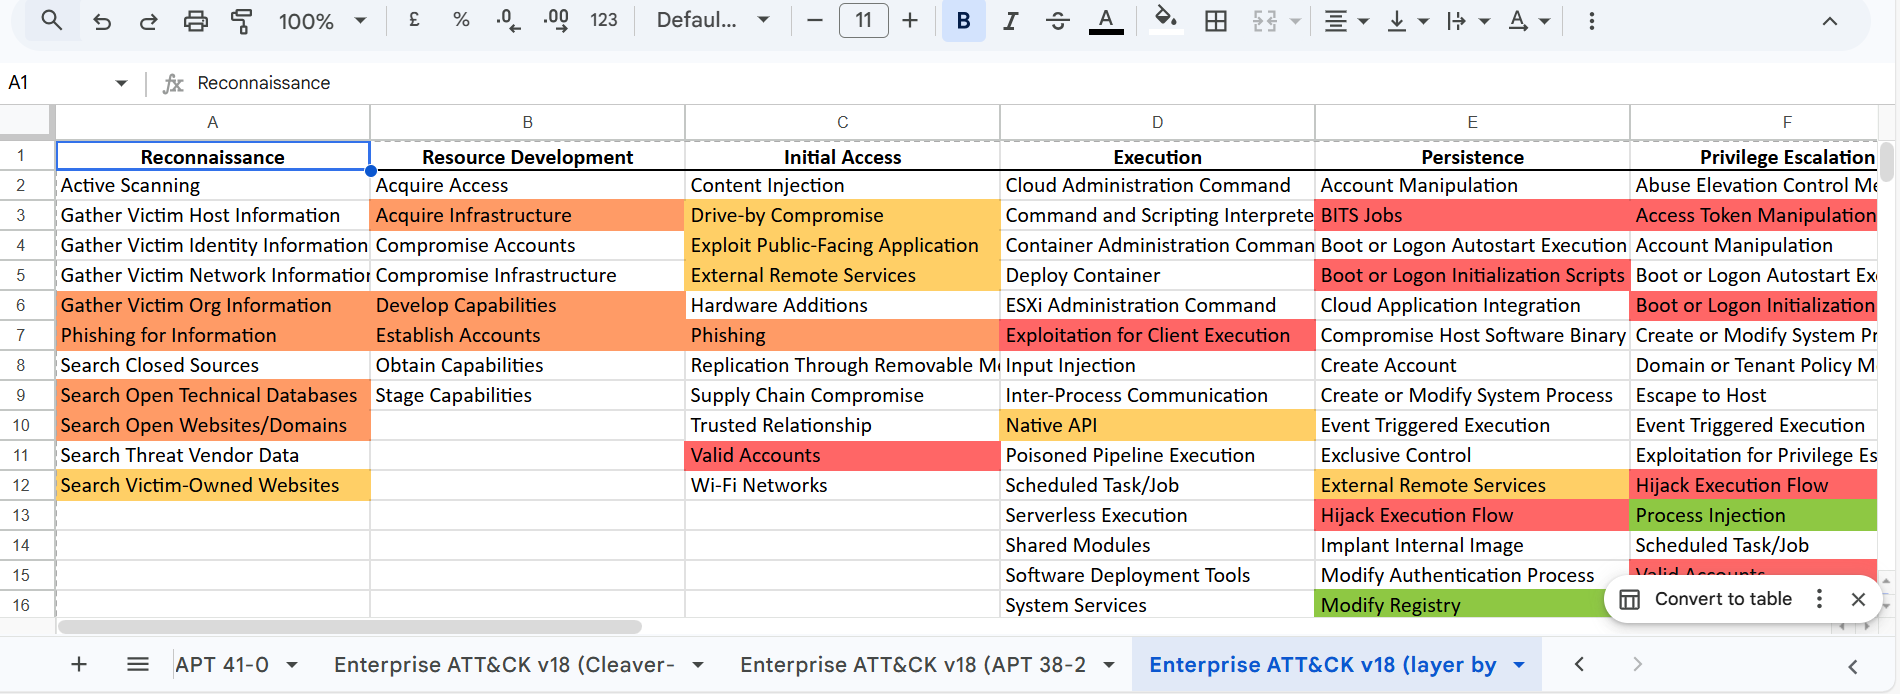Open more number formats 123
This screenshot has height=694, width=1900.
click(604, 20)
